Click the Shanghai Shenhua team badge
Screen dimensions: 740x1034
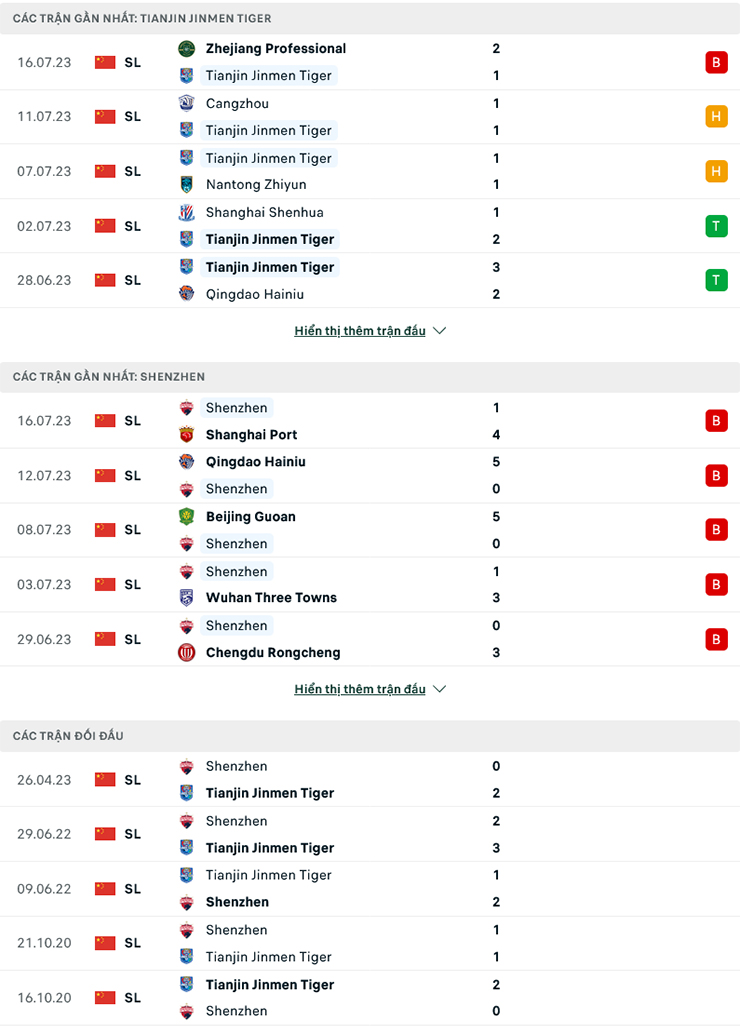186,212
